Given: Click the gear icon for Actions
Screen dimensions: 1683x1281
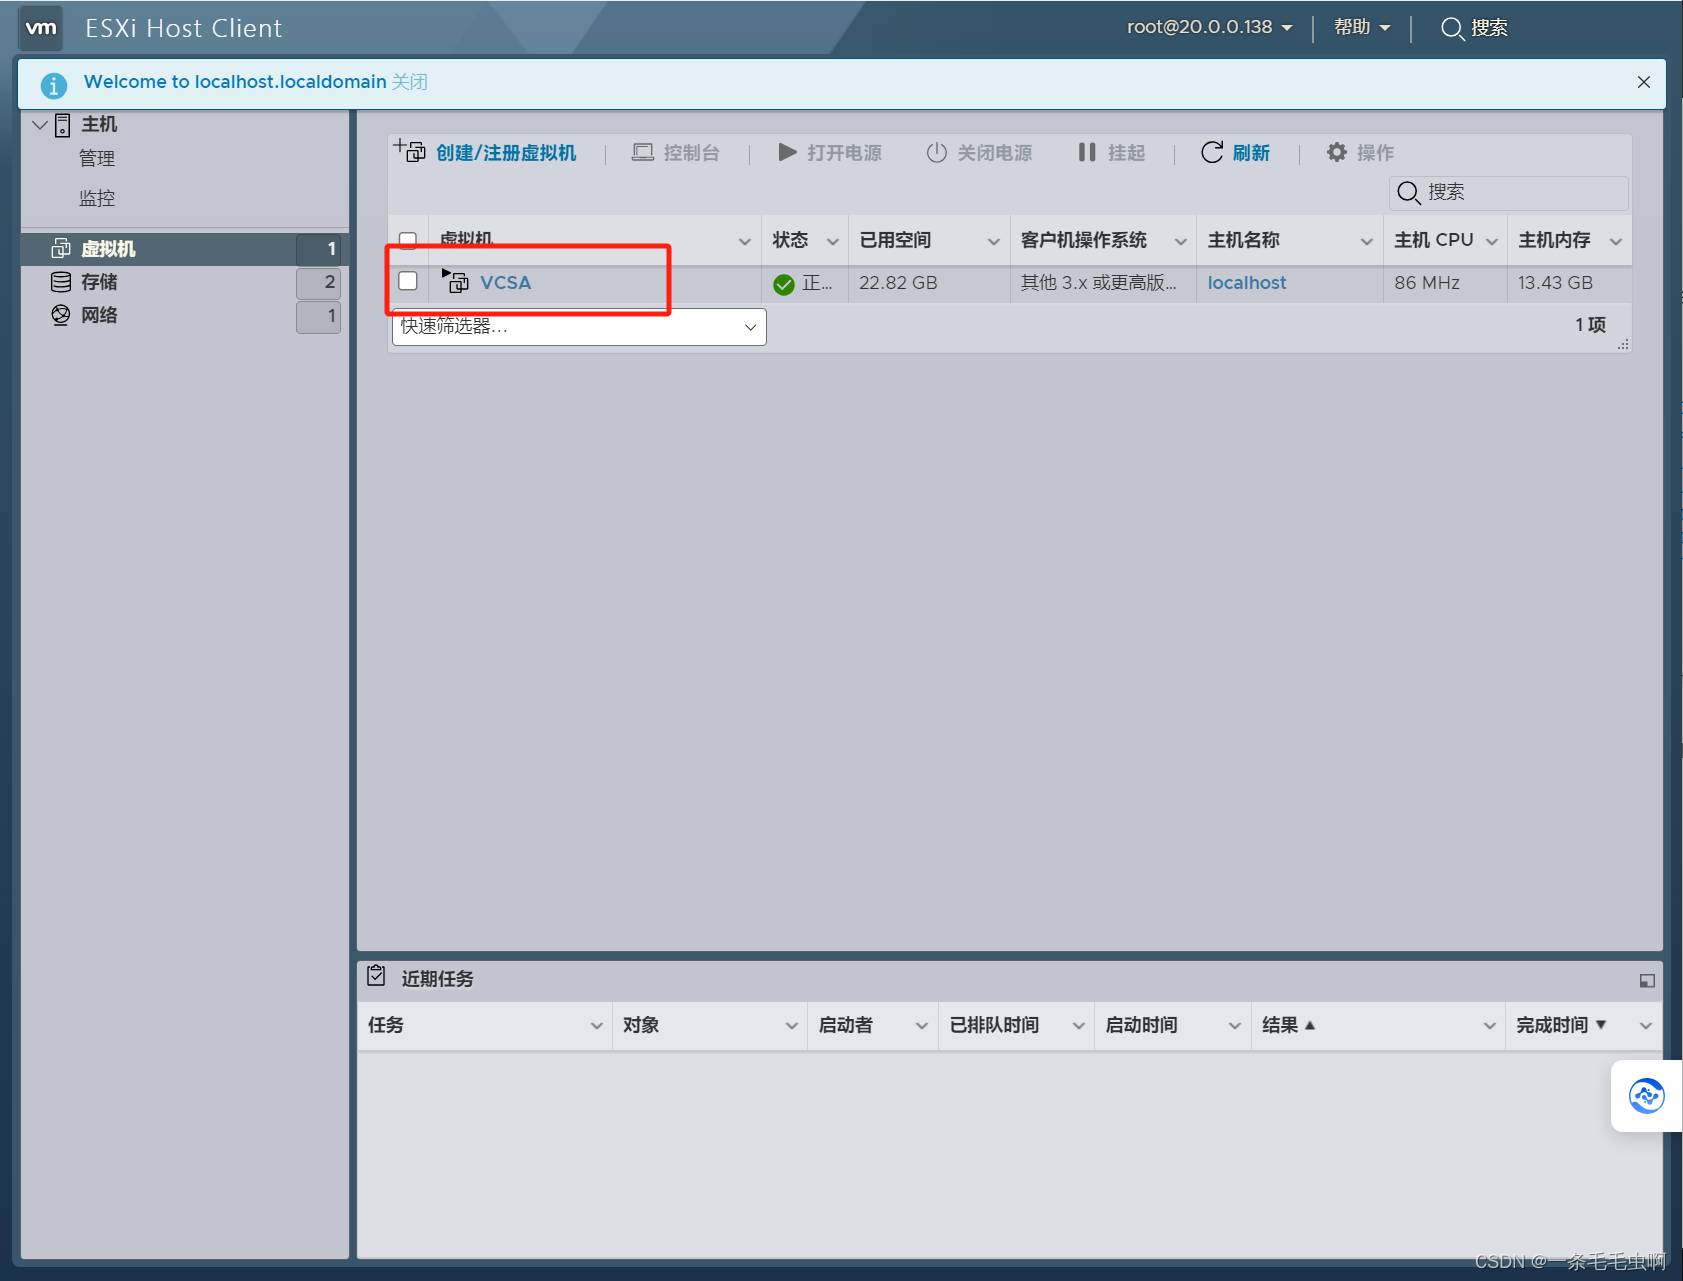Looking at the screenshot, I should pyautogui.click(x=1336, y=152).
